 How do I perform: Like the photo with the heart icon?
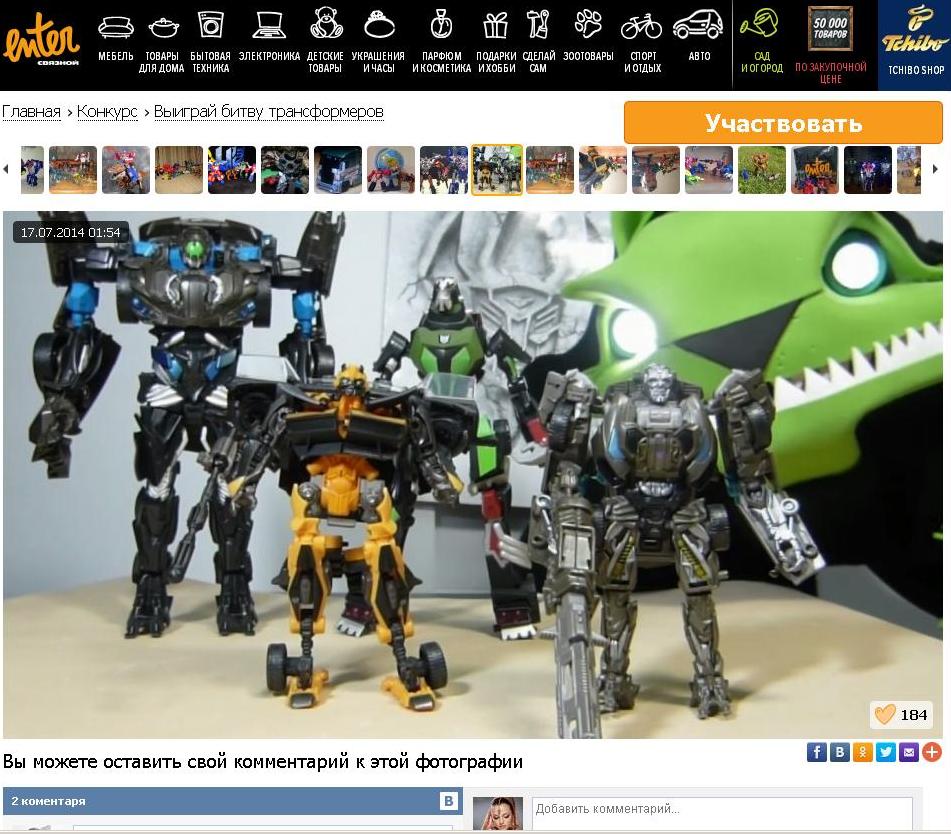(x=885, y=715)
